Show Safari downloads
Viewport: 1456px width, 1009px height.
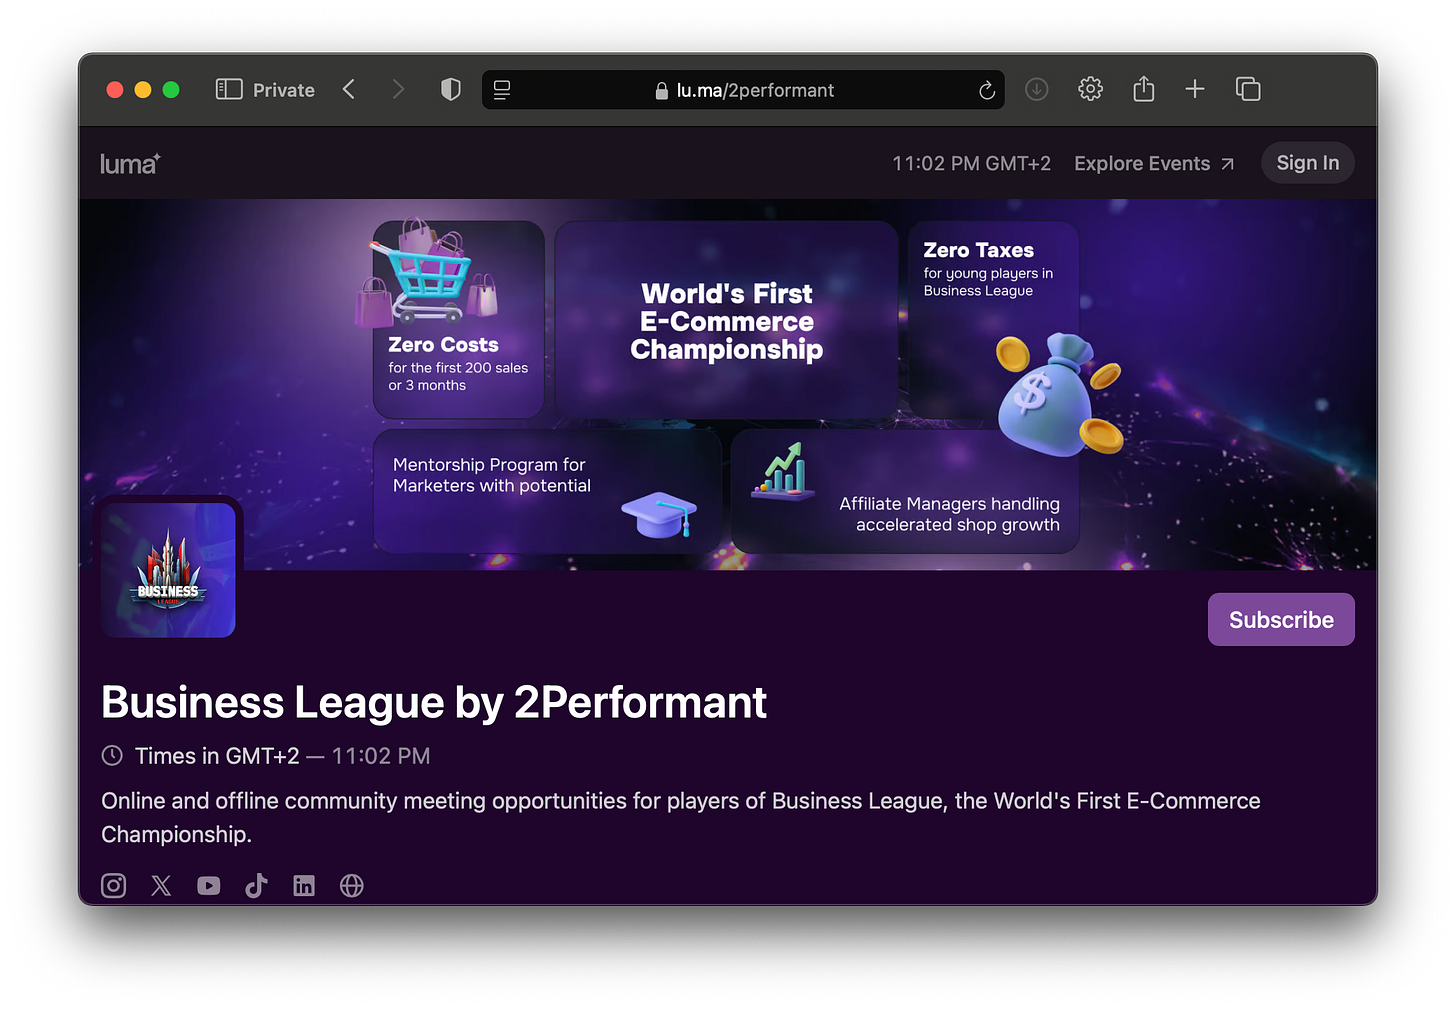tap(1037, 90)
